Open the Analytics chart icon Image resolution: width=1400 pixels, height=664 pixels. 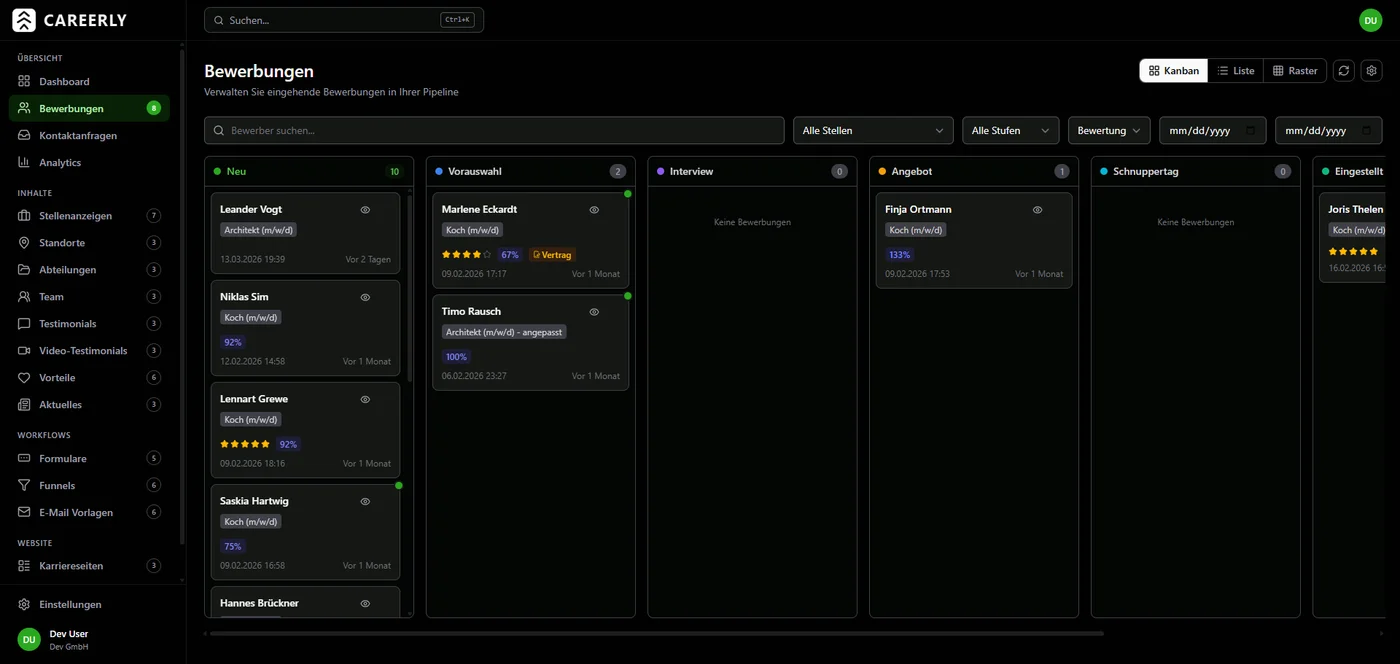click(x=24, y=162)
